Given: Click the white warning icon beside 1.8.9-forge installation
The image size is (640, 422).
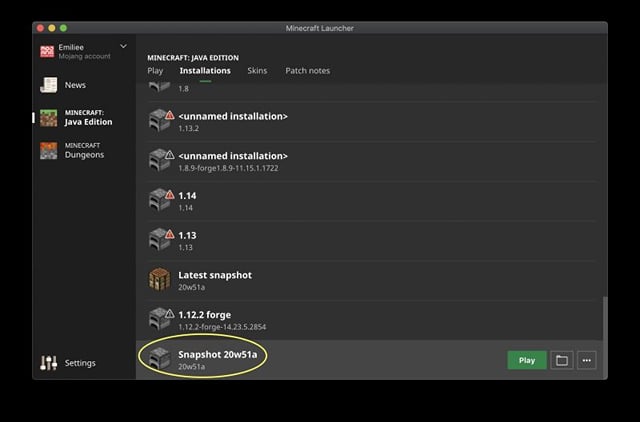Looking at the screenshot, I should pyautogui.click(x=170, y=155).
